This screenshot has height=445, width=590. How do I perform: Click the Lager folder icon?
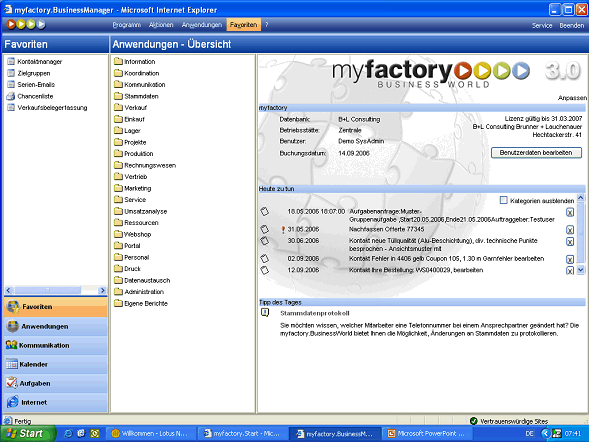119,131
